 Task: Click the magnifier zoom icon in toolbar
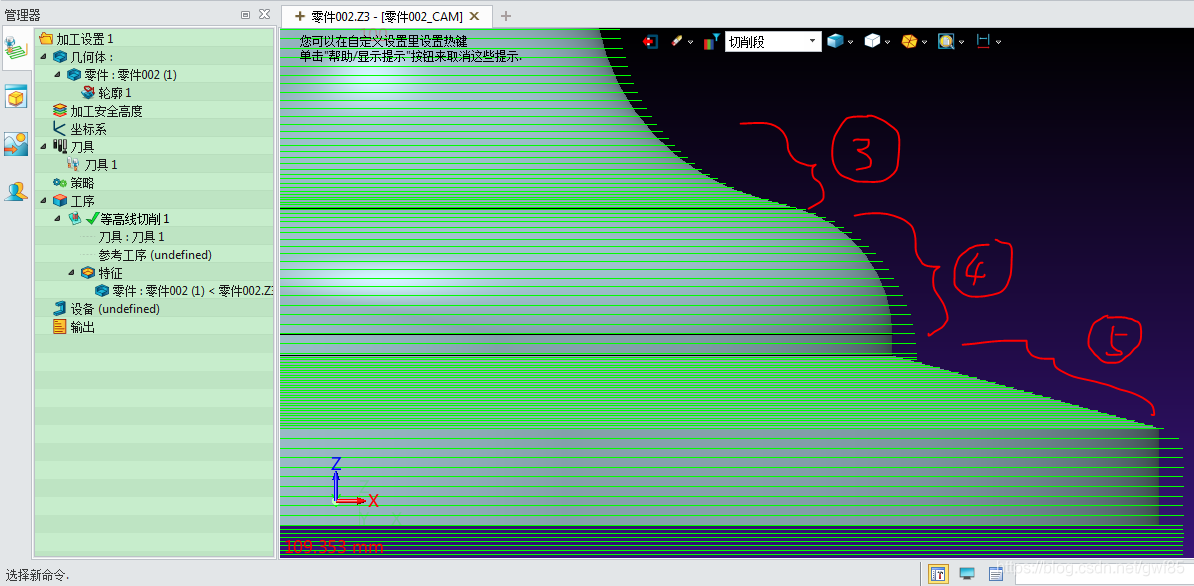pos(946,42)
